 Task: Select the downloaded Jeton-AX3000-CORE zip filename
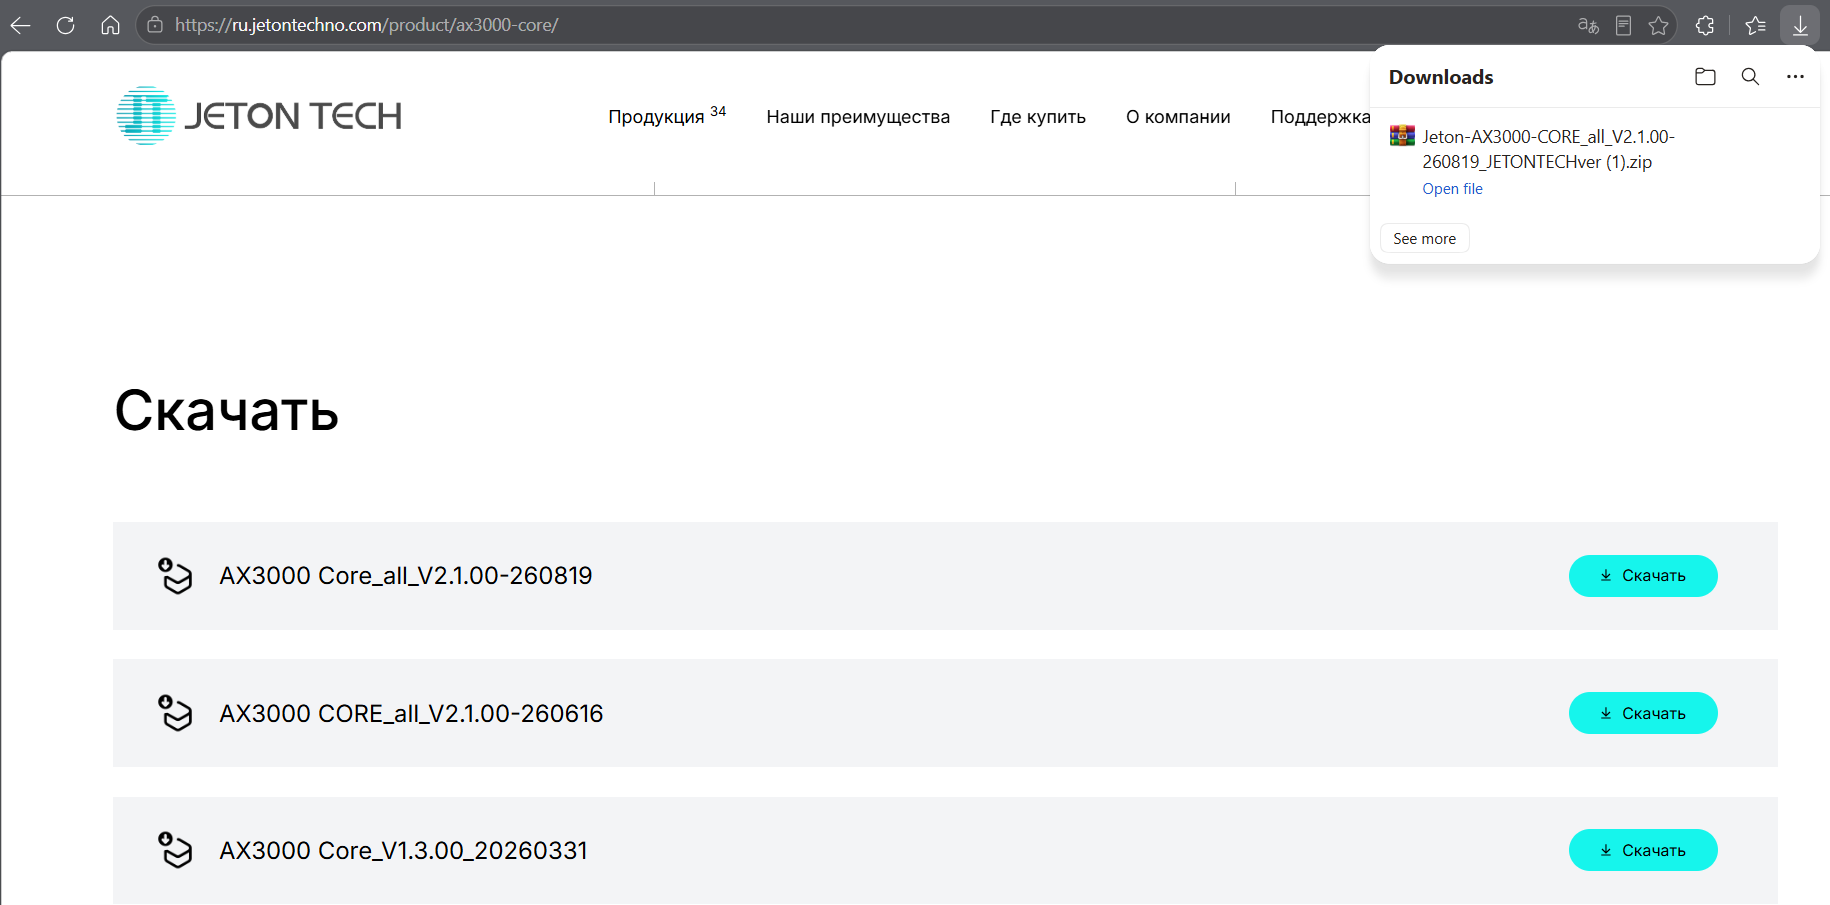tap(1548, 149)
